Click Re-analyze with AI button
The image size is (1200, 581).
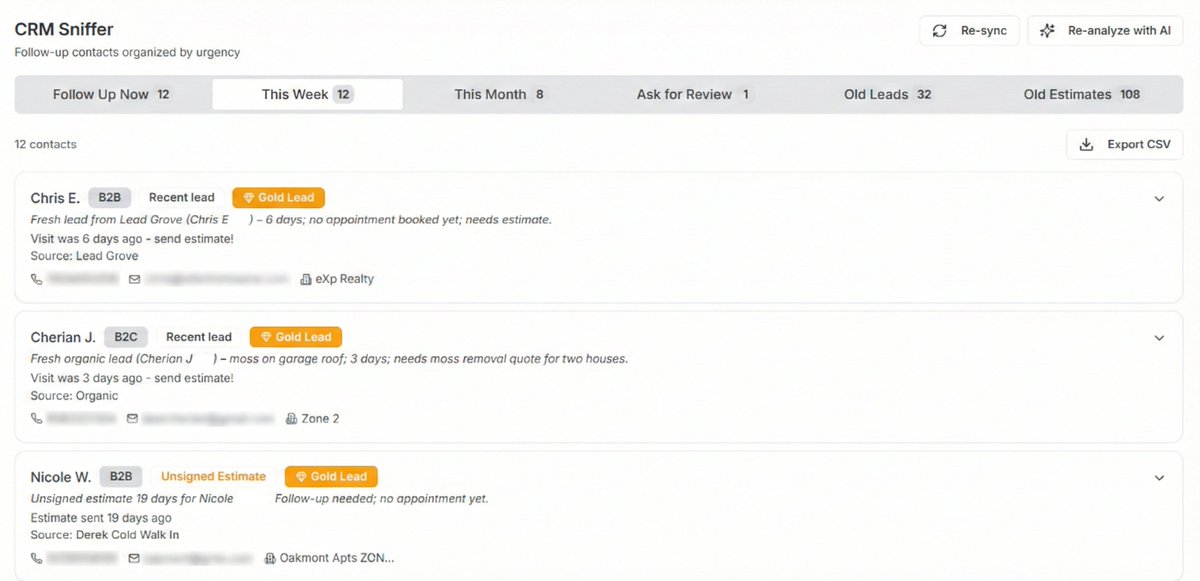pyautogui.click(x=1105, y=31)
